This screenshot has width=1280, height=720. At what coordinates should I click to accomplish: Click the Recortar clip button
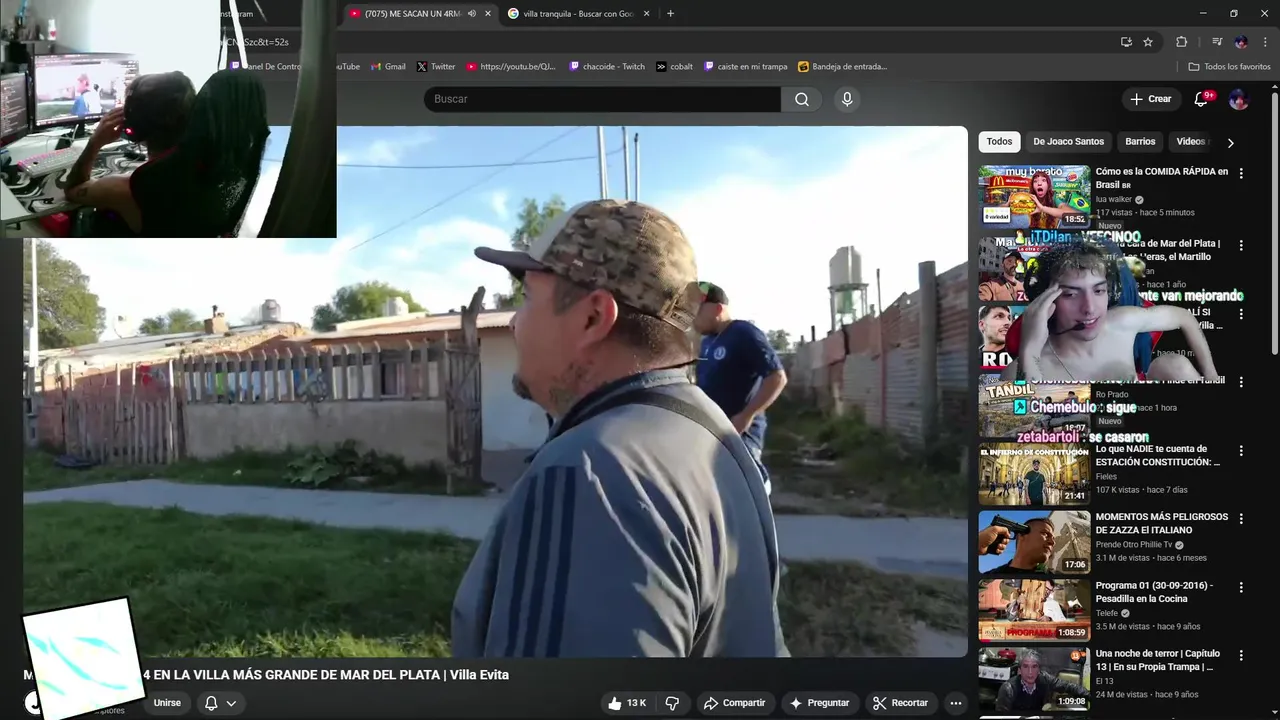point(900,703)
